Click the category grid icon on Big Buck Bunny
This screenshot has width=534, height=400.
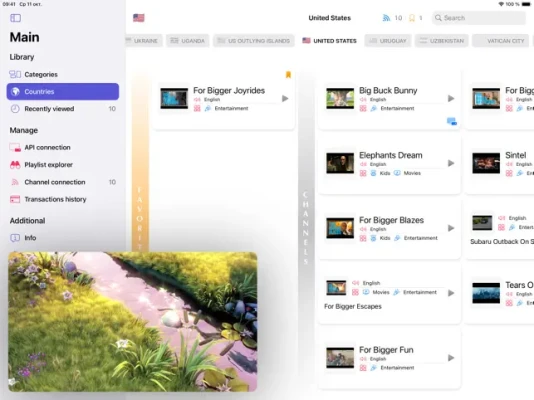pos(363,108)
